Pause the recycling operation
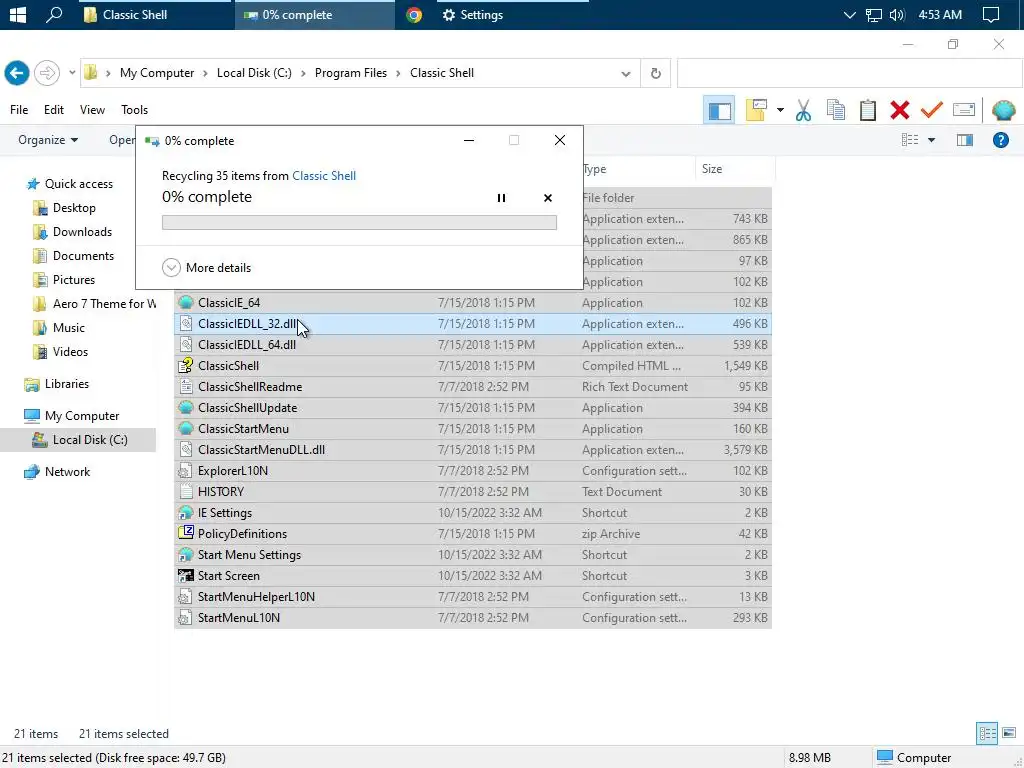 click(501, 198)
